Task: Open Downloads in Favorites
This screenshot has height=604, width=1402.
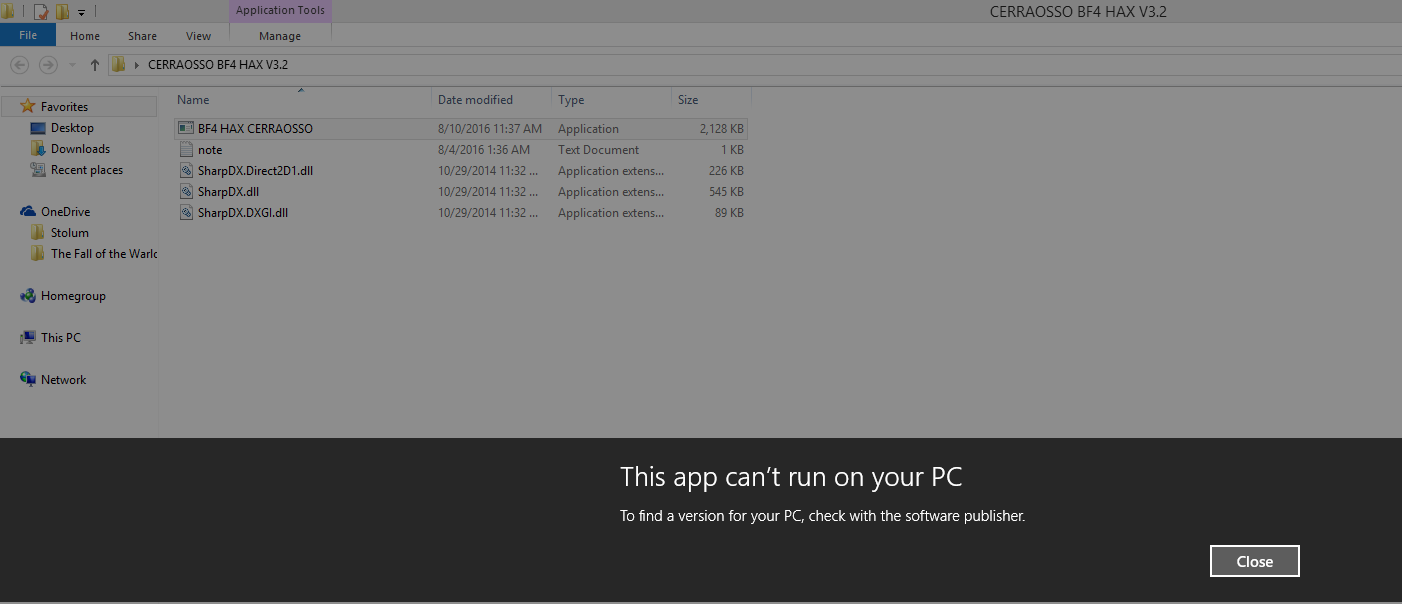Action: pos(80,149)
